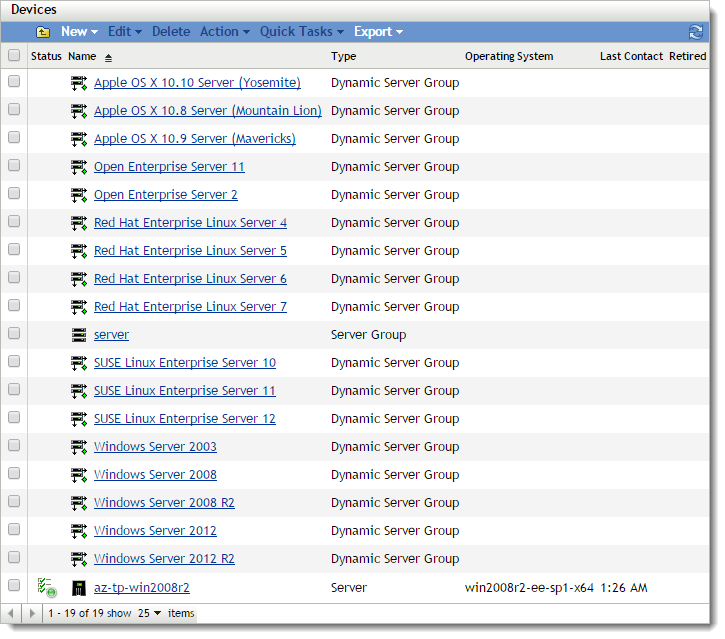
Task: Click the Windows Server 2008 R2 group icon
Action: pos(79,503)
